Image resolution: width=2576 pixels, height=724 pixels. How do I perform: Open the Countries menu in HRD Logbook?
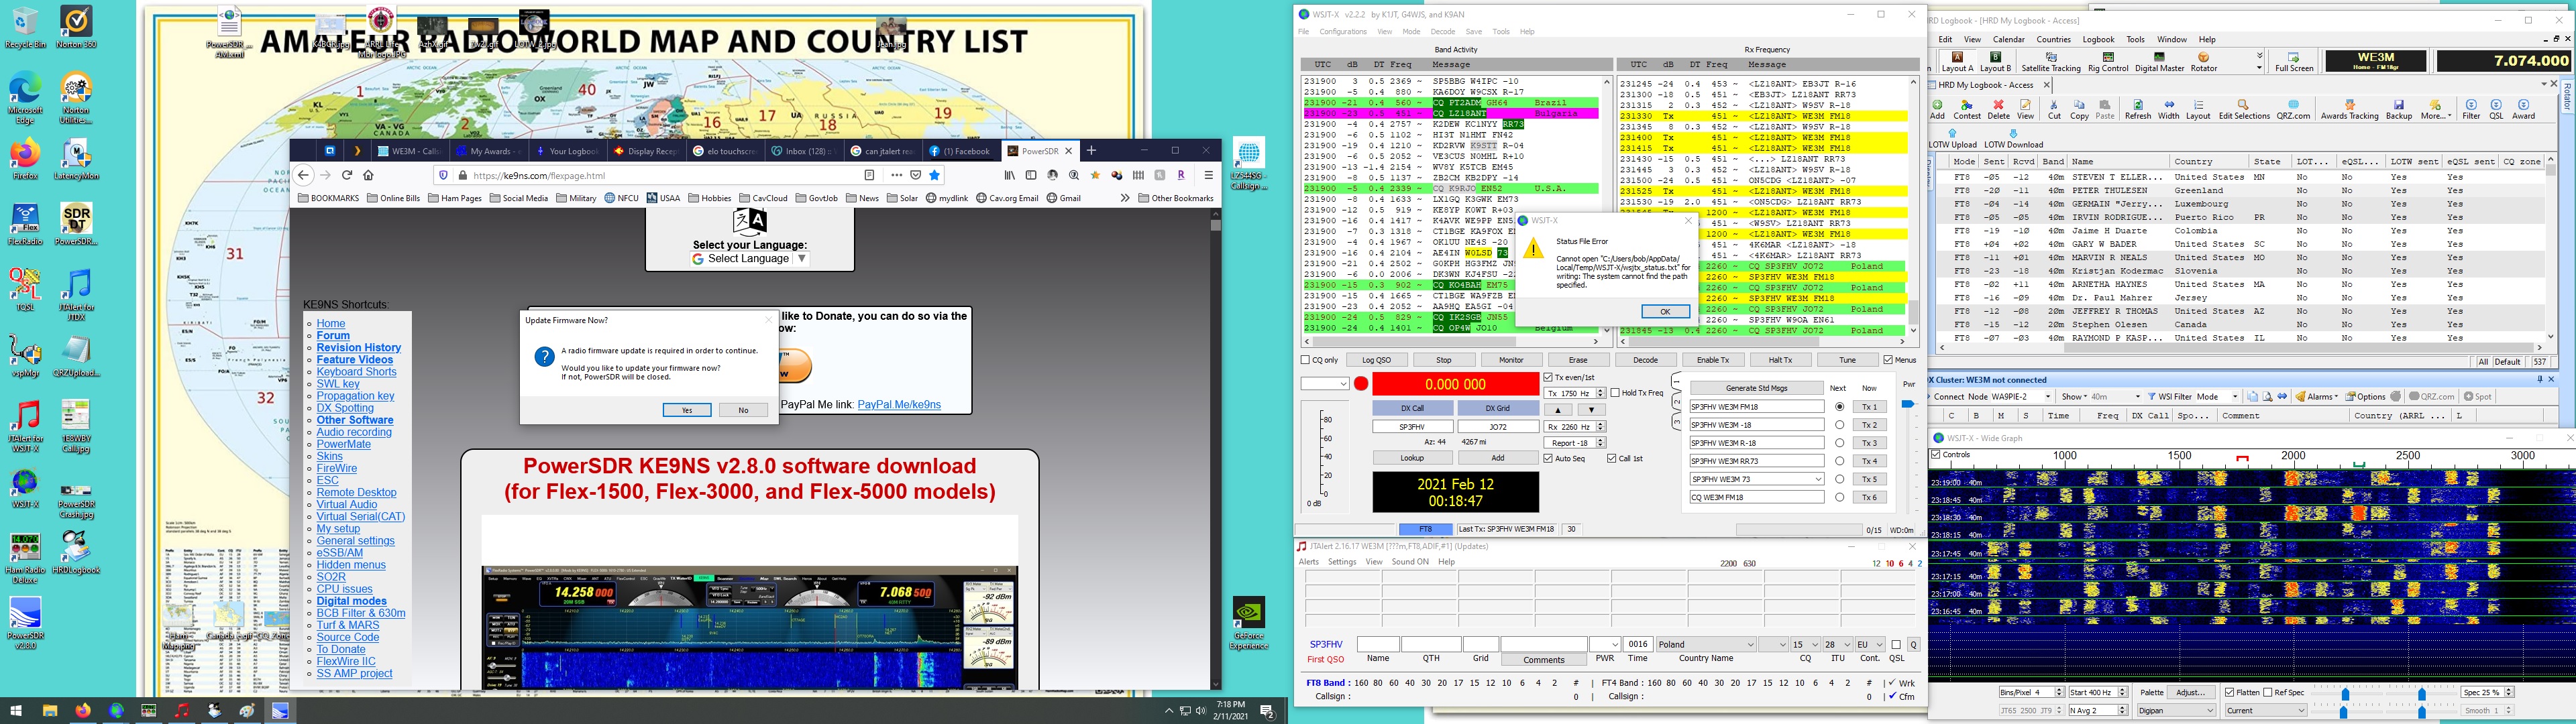(2053, 40)
